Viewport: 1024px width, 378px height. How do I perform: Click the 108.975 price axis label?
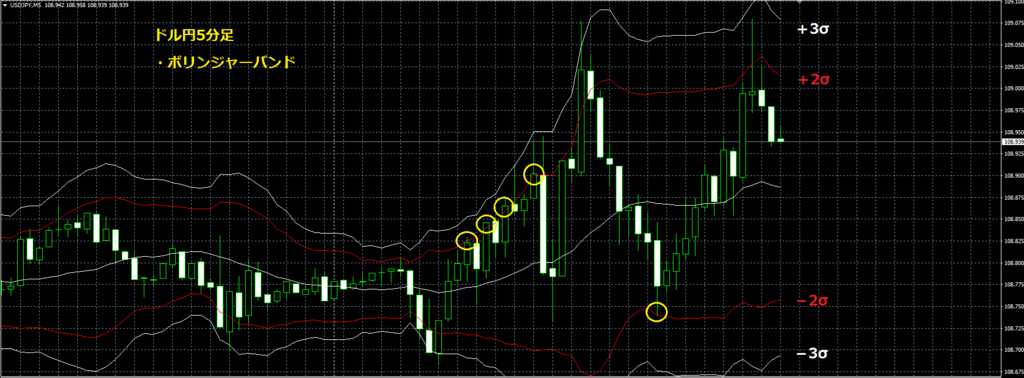coord(1014,110)
